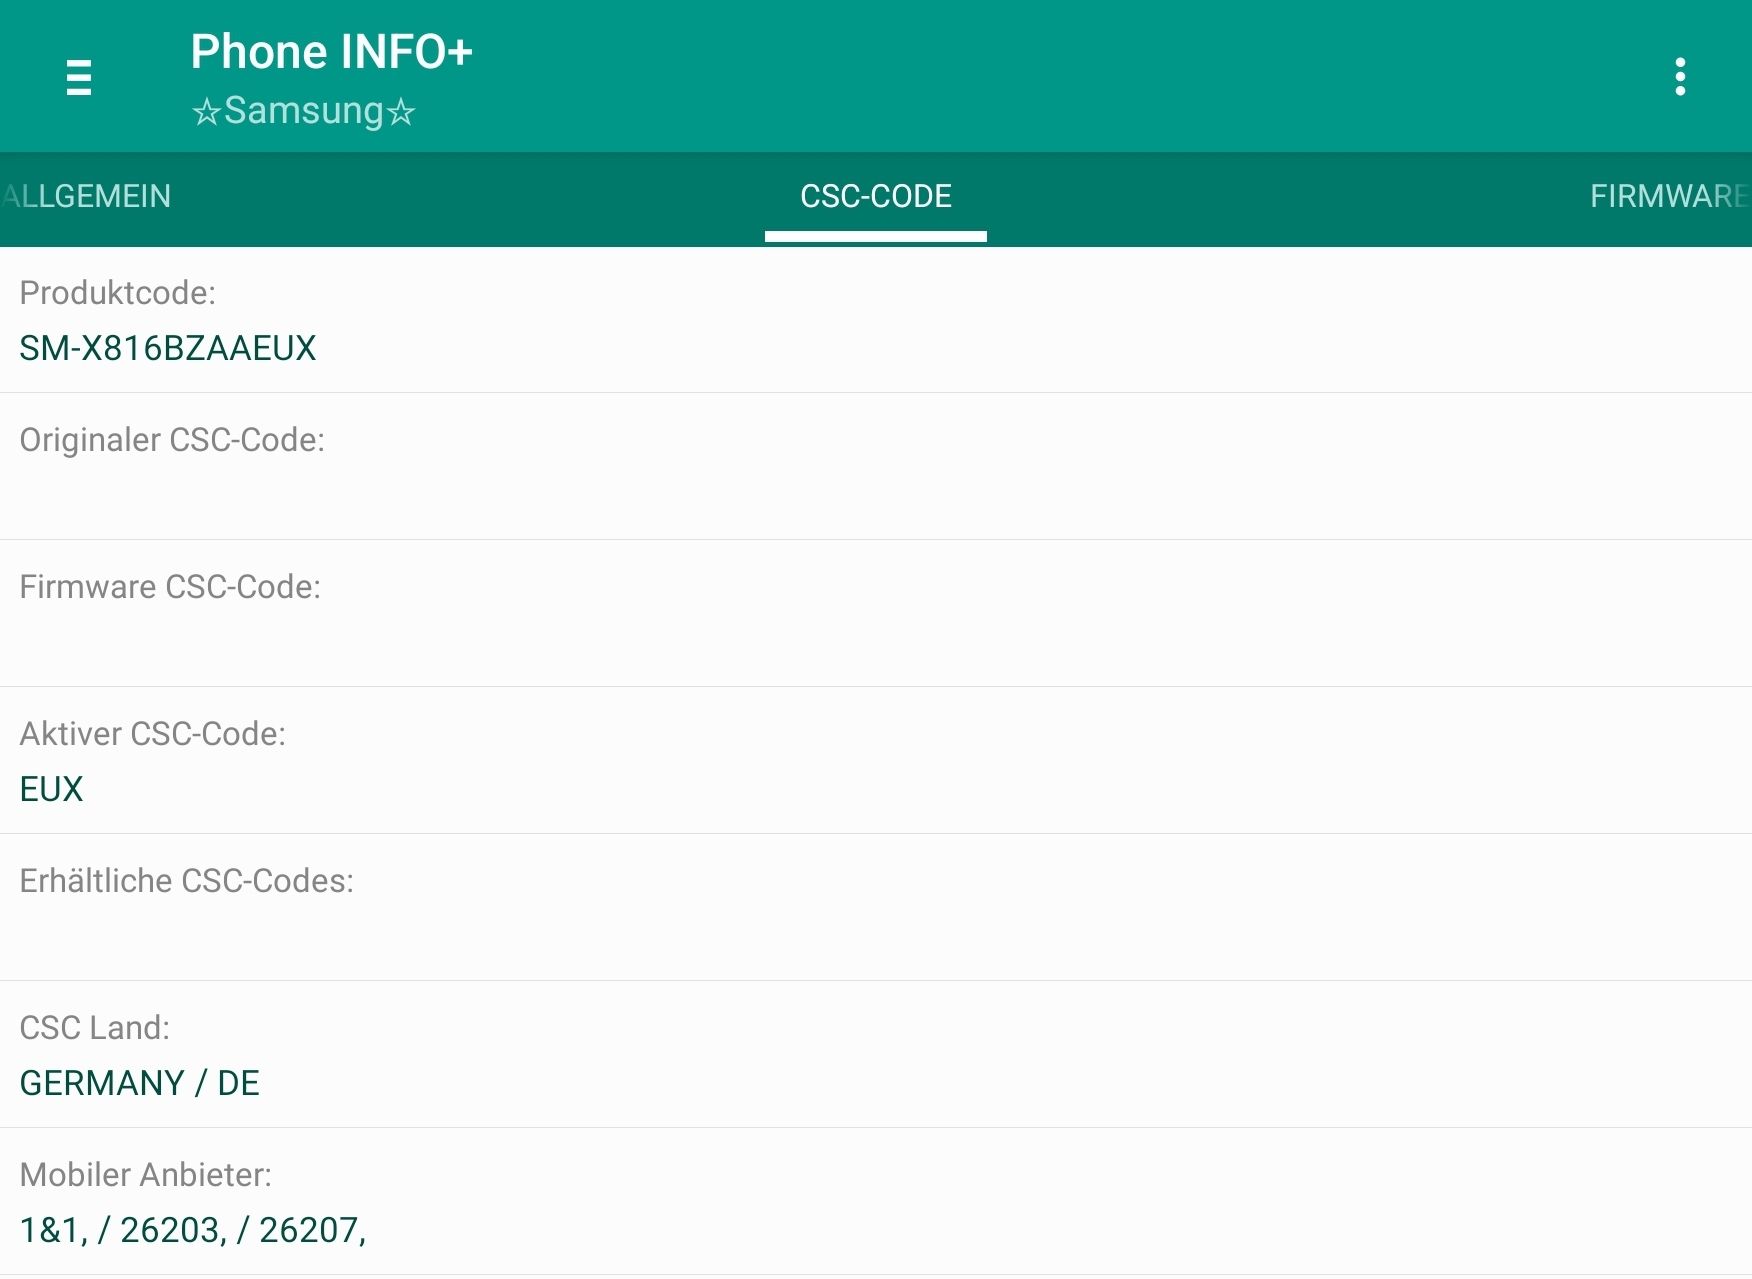Image resolution: width=1752 pixels, height=1279 pixels.
Task: Switch to the ALLGEMEIN tab
Action: (x=88, y=196)
